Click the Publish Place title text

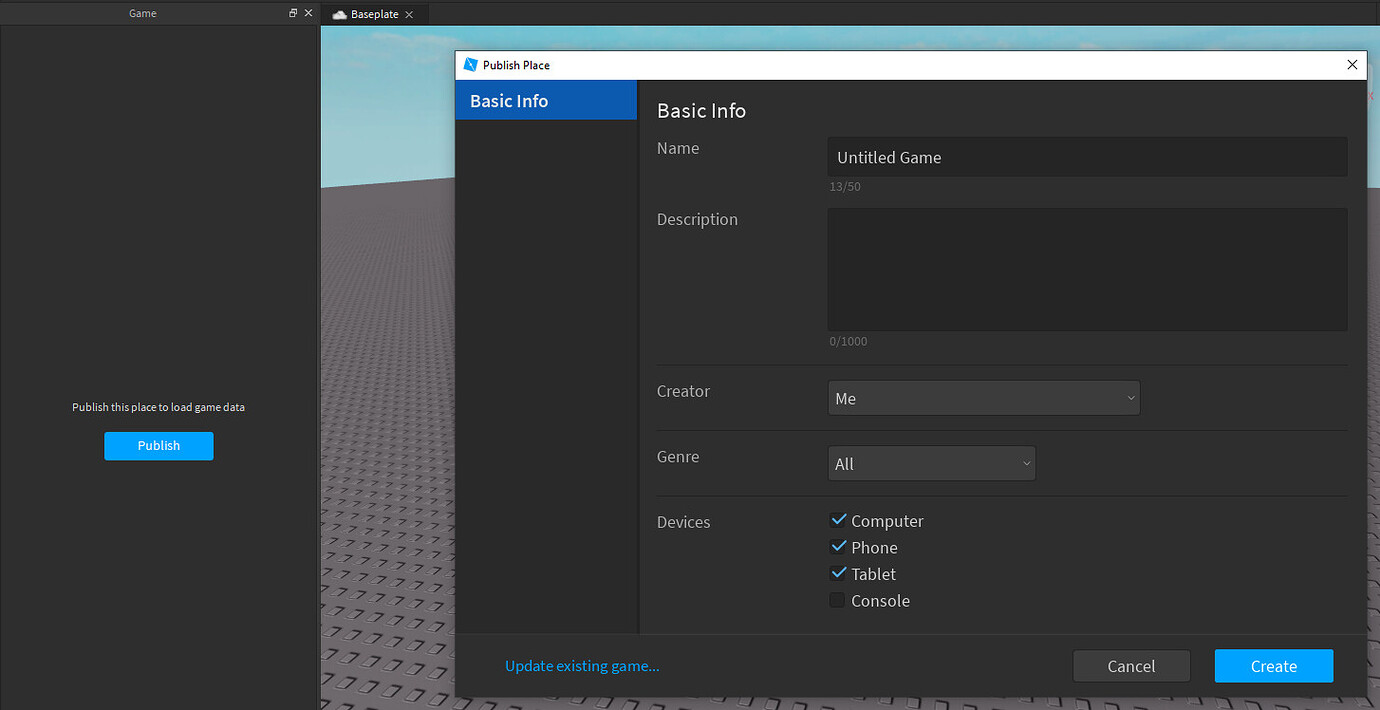[516, 65]
